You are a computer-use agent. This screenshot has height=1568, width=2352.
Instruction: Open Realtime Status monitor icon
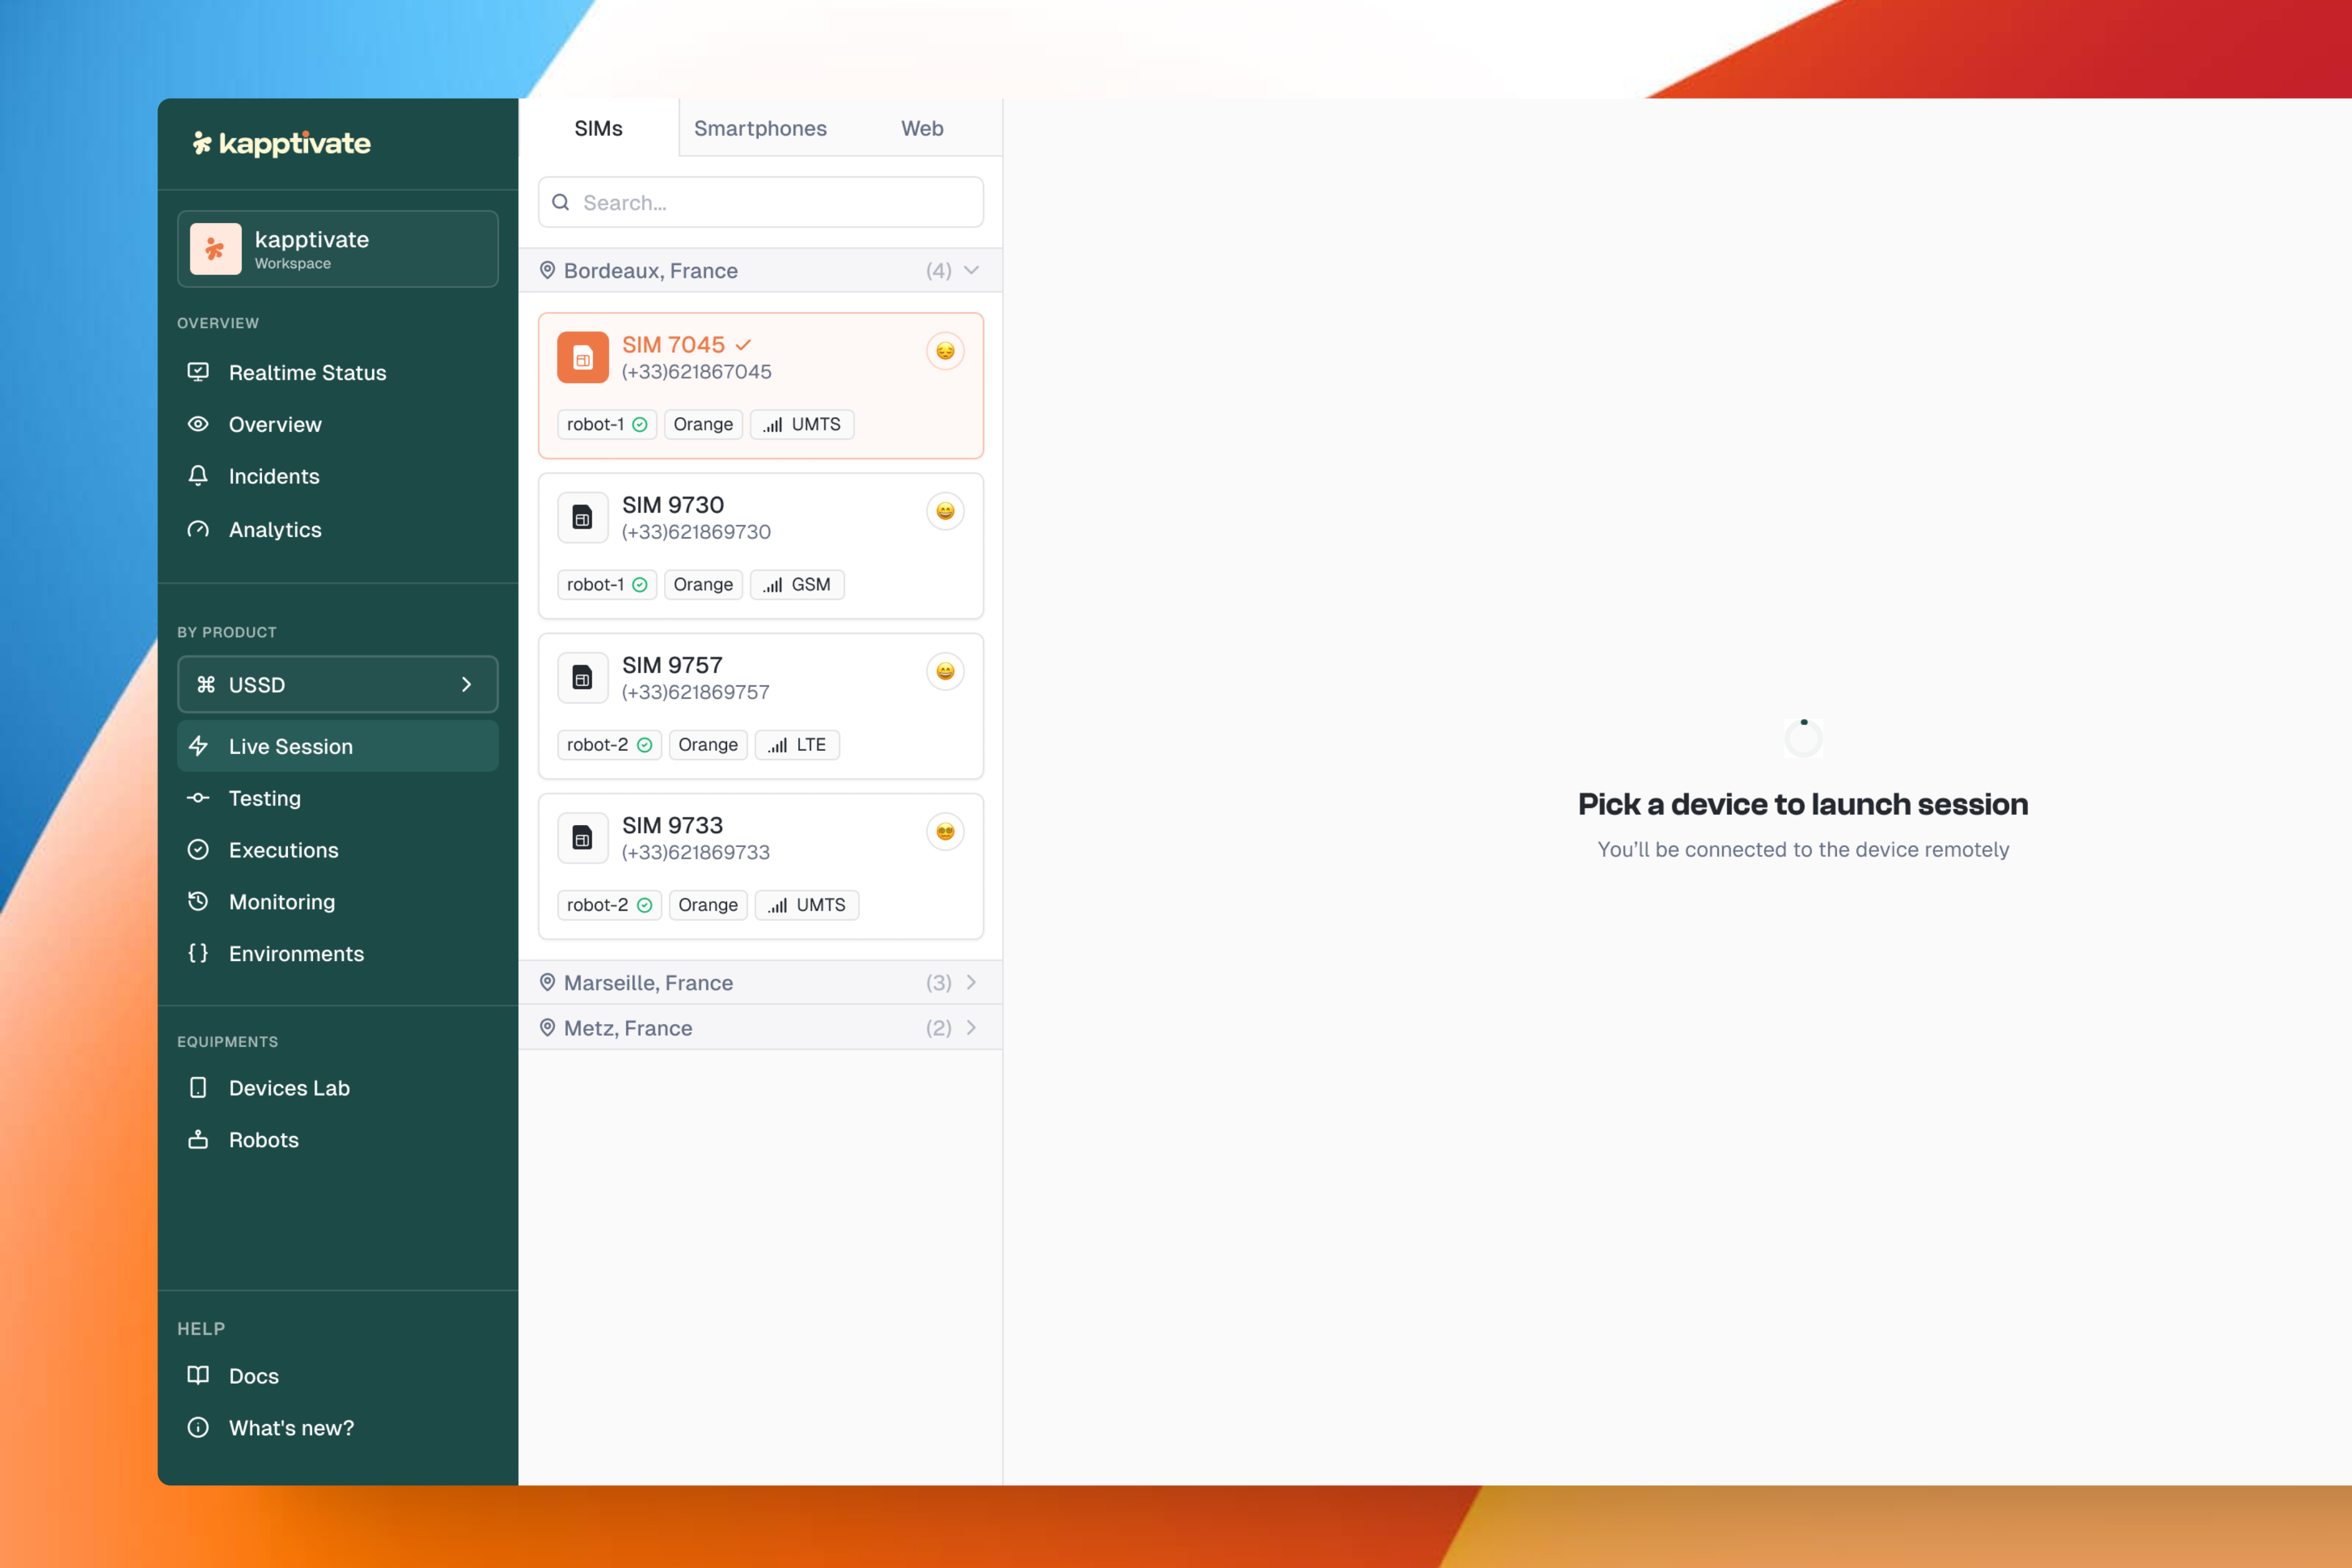198,372
